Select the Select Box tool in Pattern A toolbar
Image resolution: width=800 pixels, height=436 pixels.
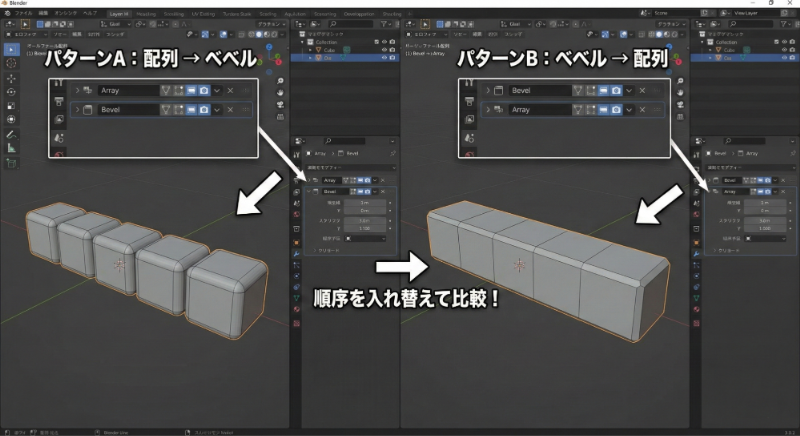pyautogui.click(x=11, y=49)
